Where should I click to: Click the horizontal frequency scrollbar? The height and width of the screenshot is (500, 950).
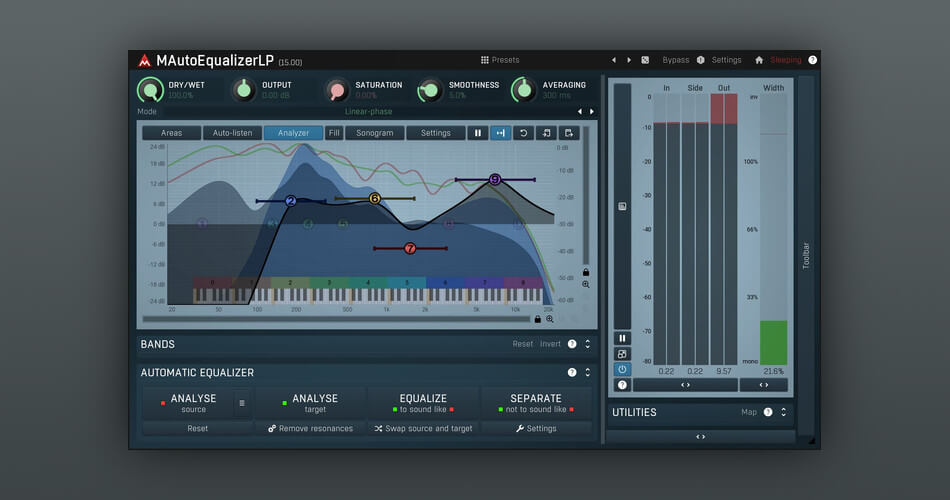pyautogui.click(x=336, y=319)
